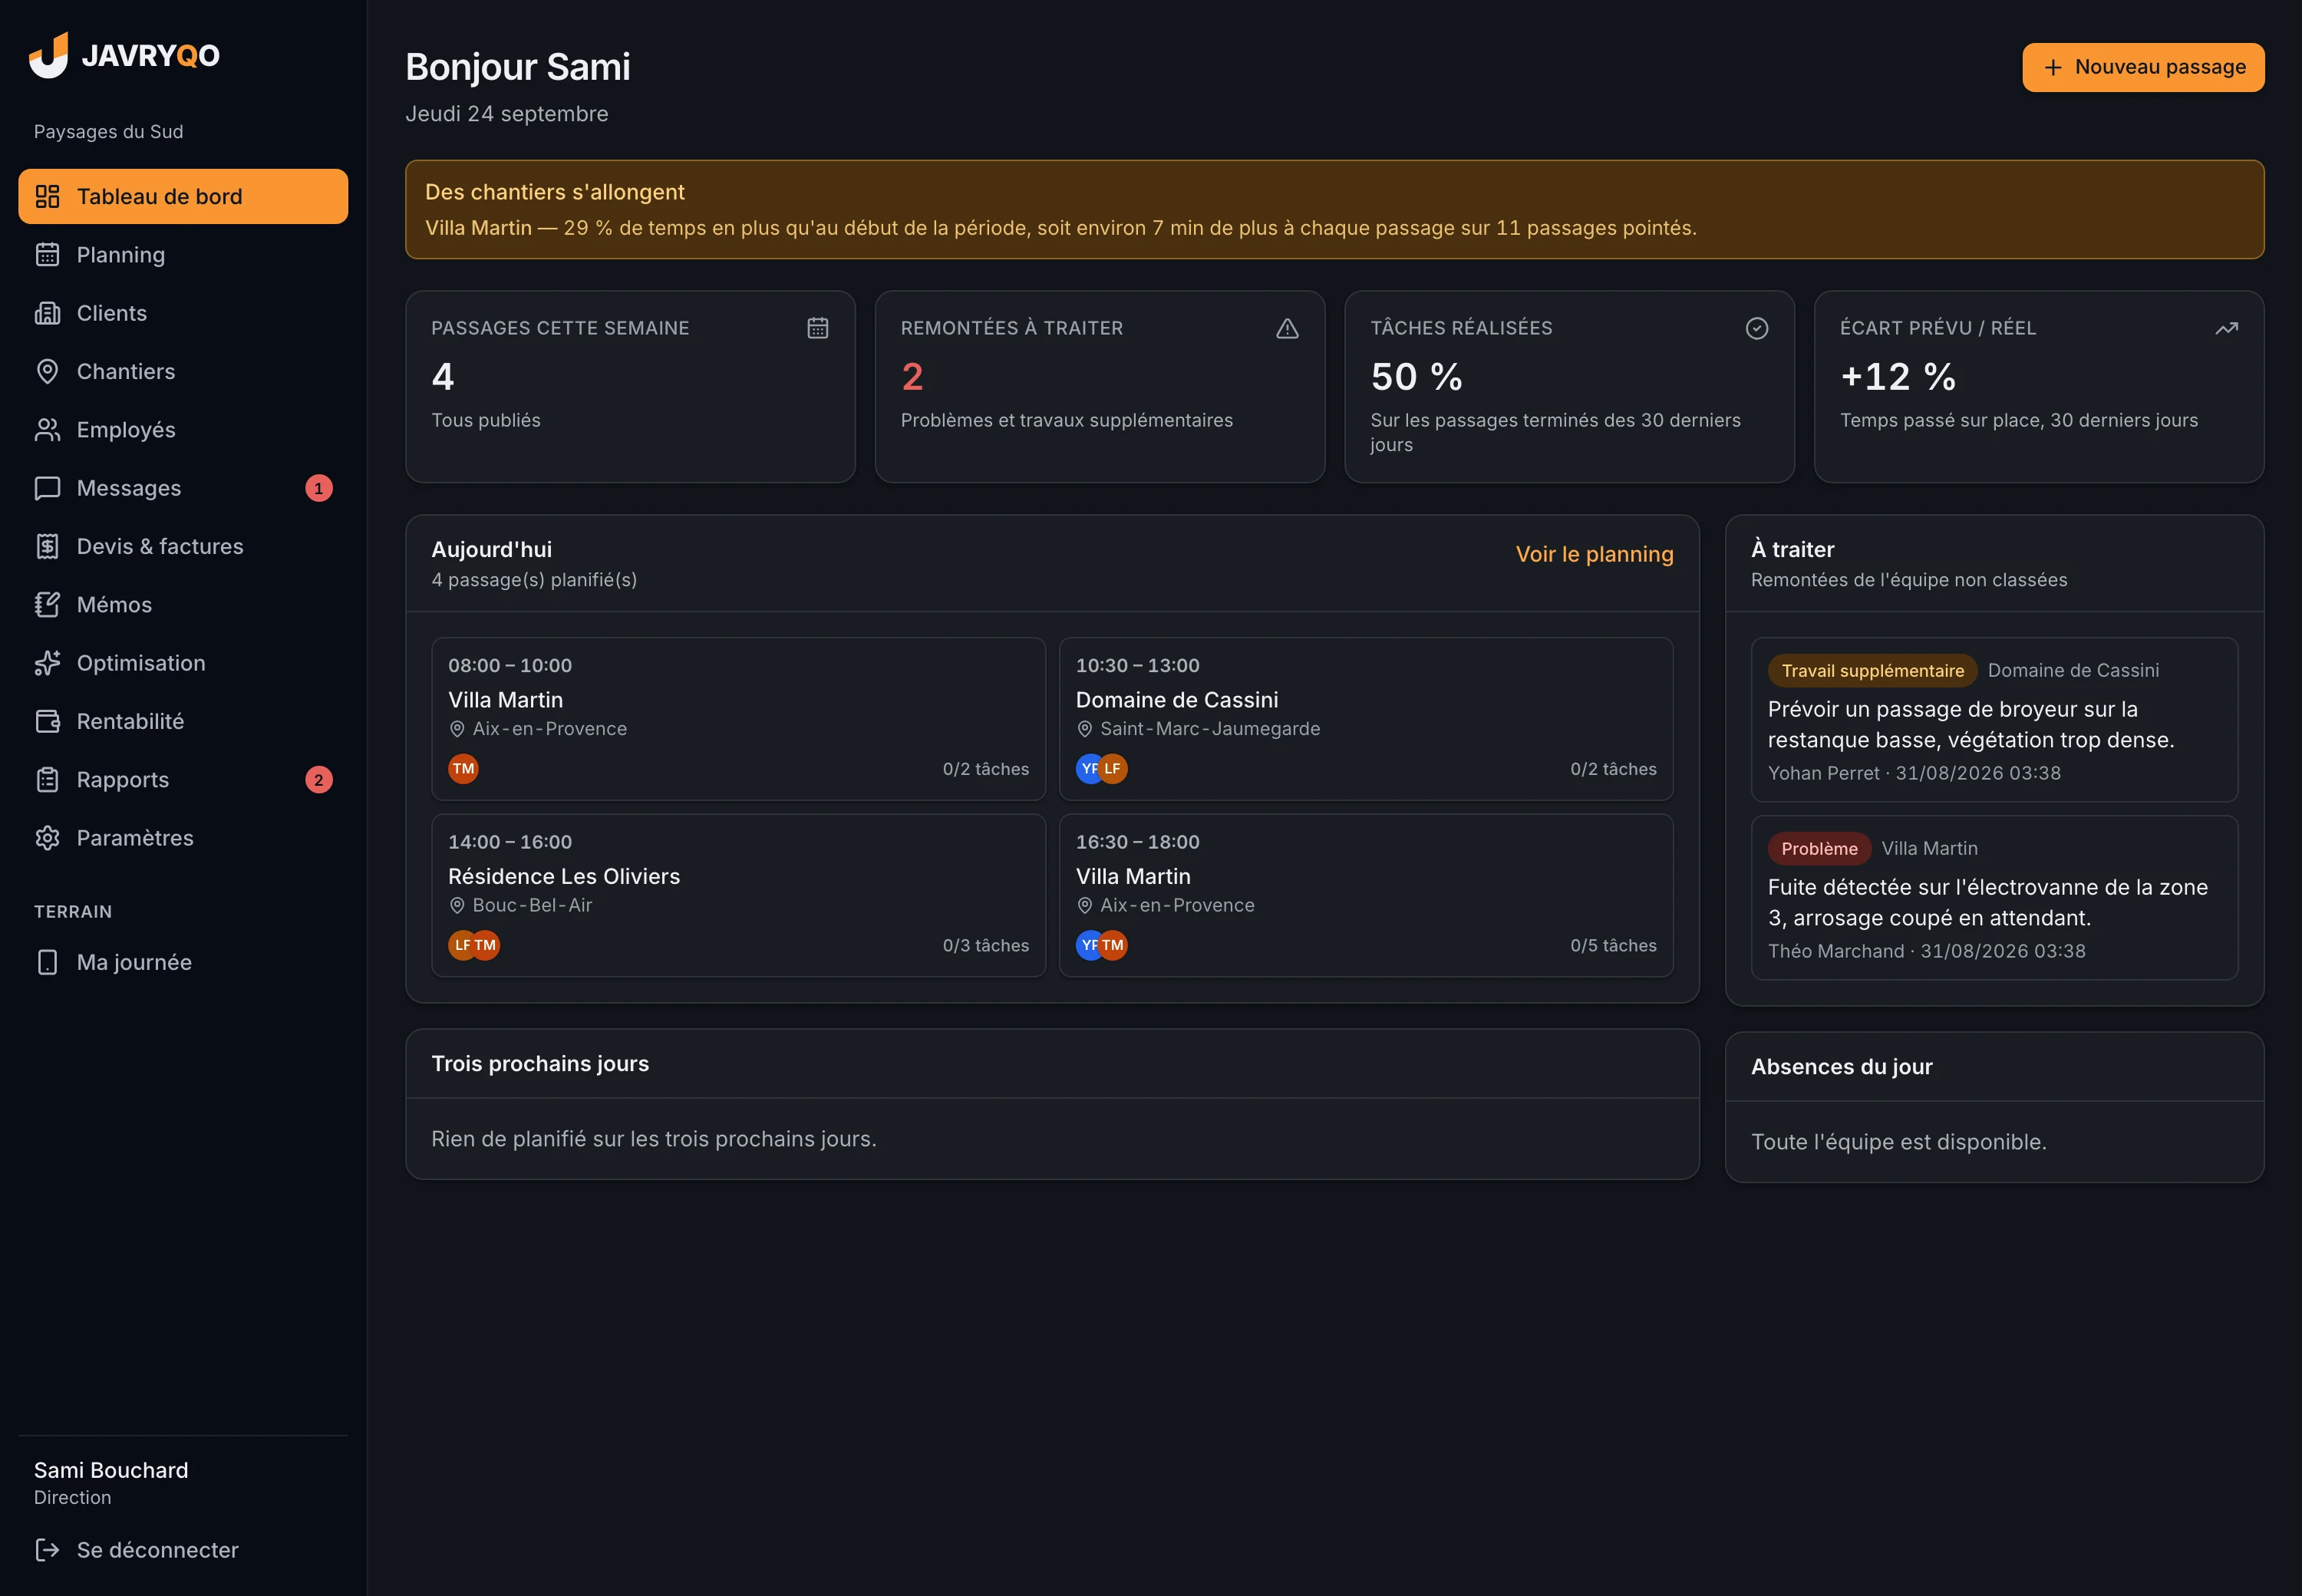This screenshot has height=1596, width=2302.
Task: Click the +12 % value
Action: [1897, 376]
